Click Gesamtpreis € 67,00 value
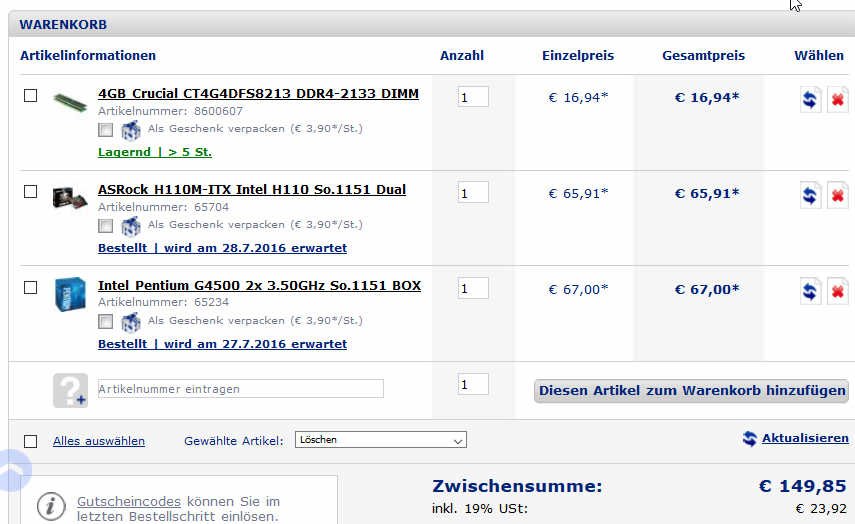 [707, 290]
